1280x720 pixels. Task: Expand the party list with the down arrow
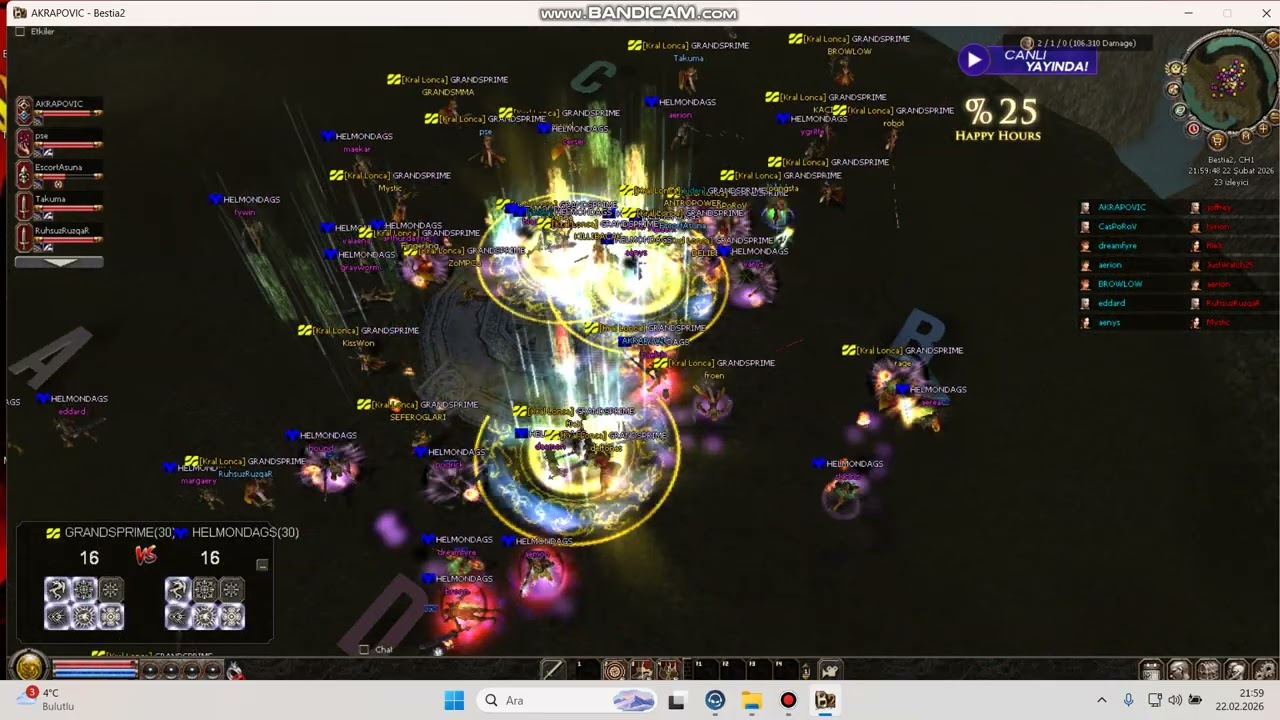click(59, 262)
